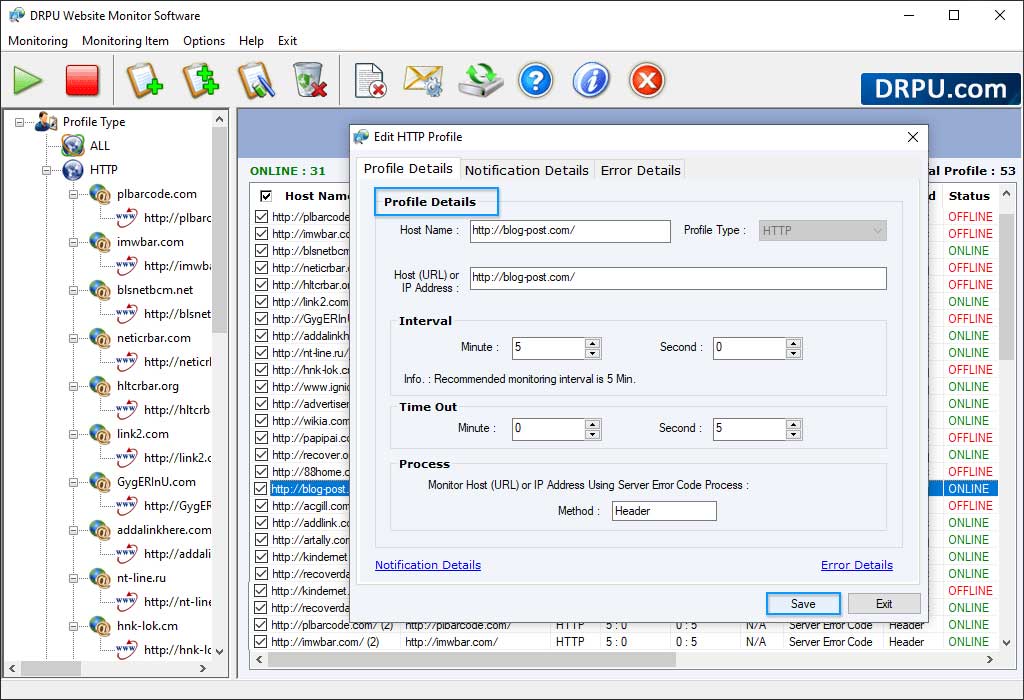Switch to Error Details tab

[x=641, y=170]
